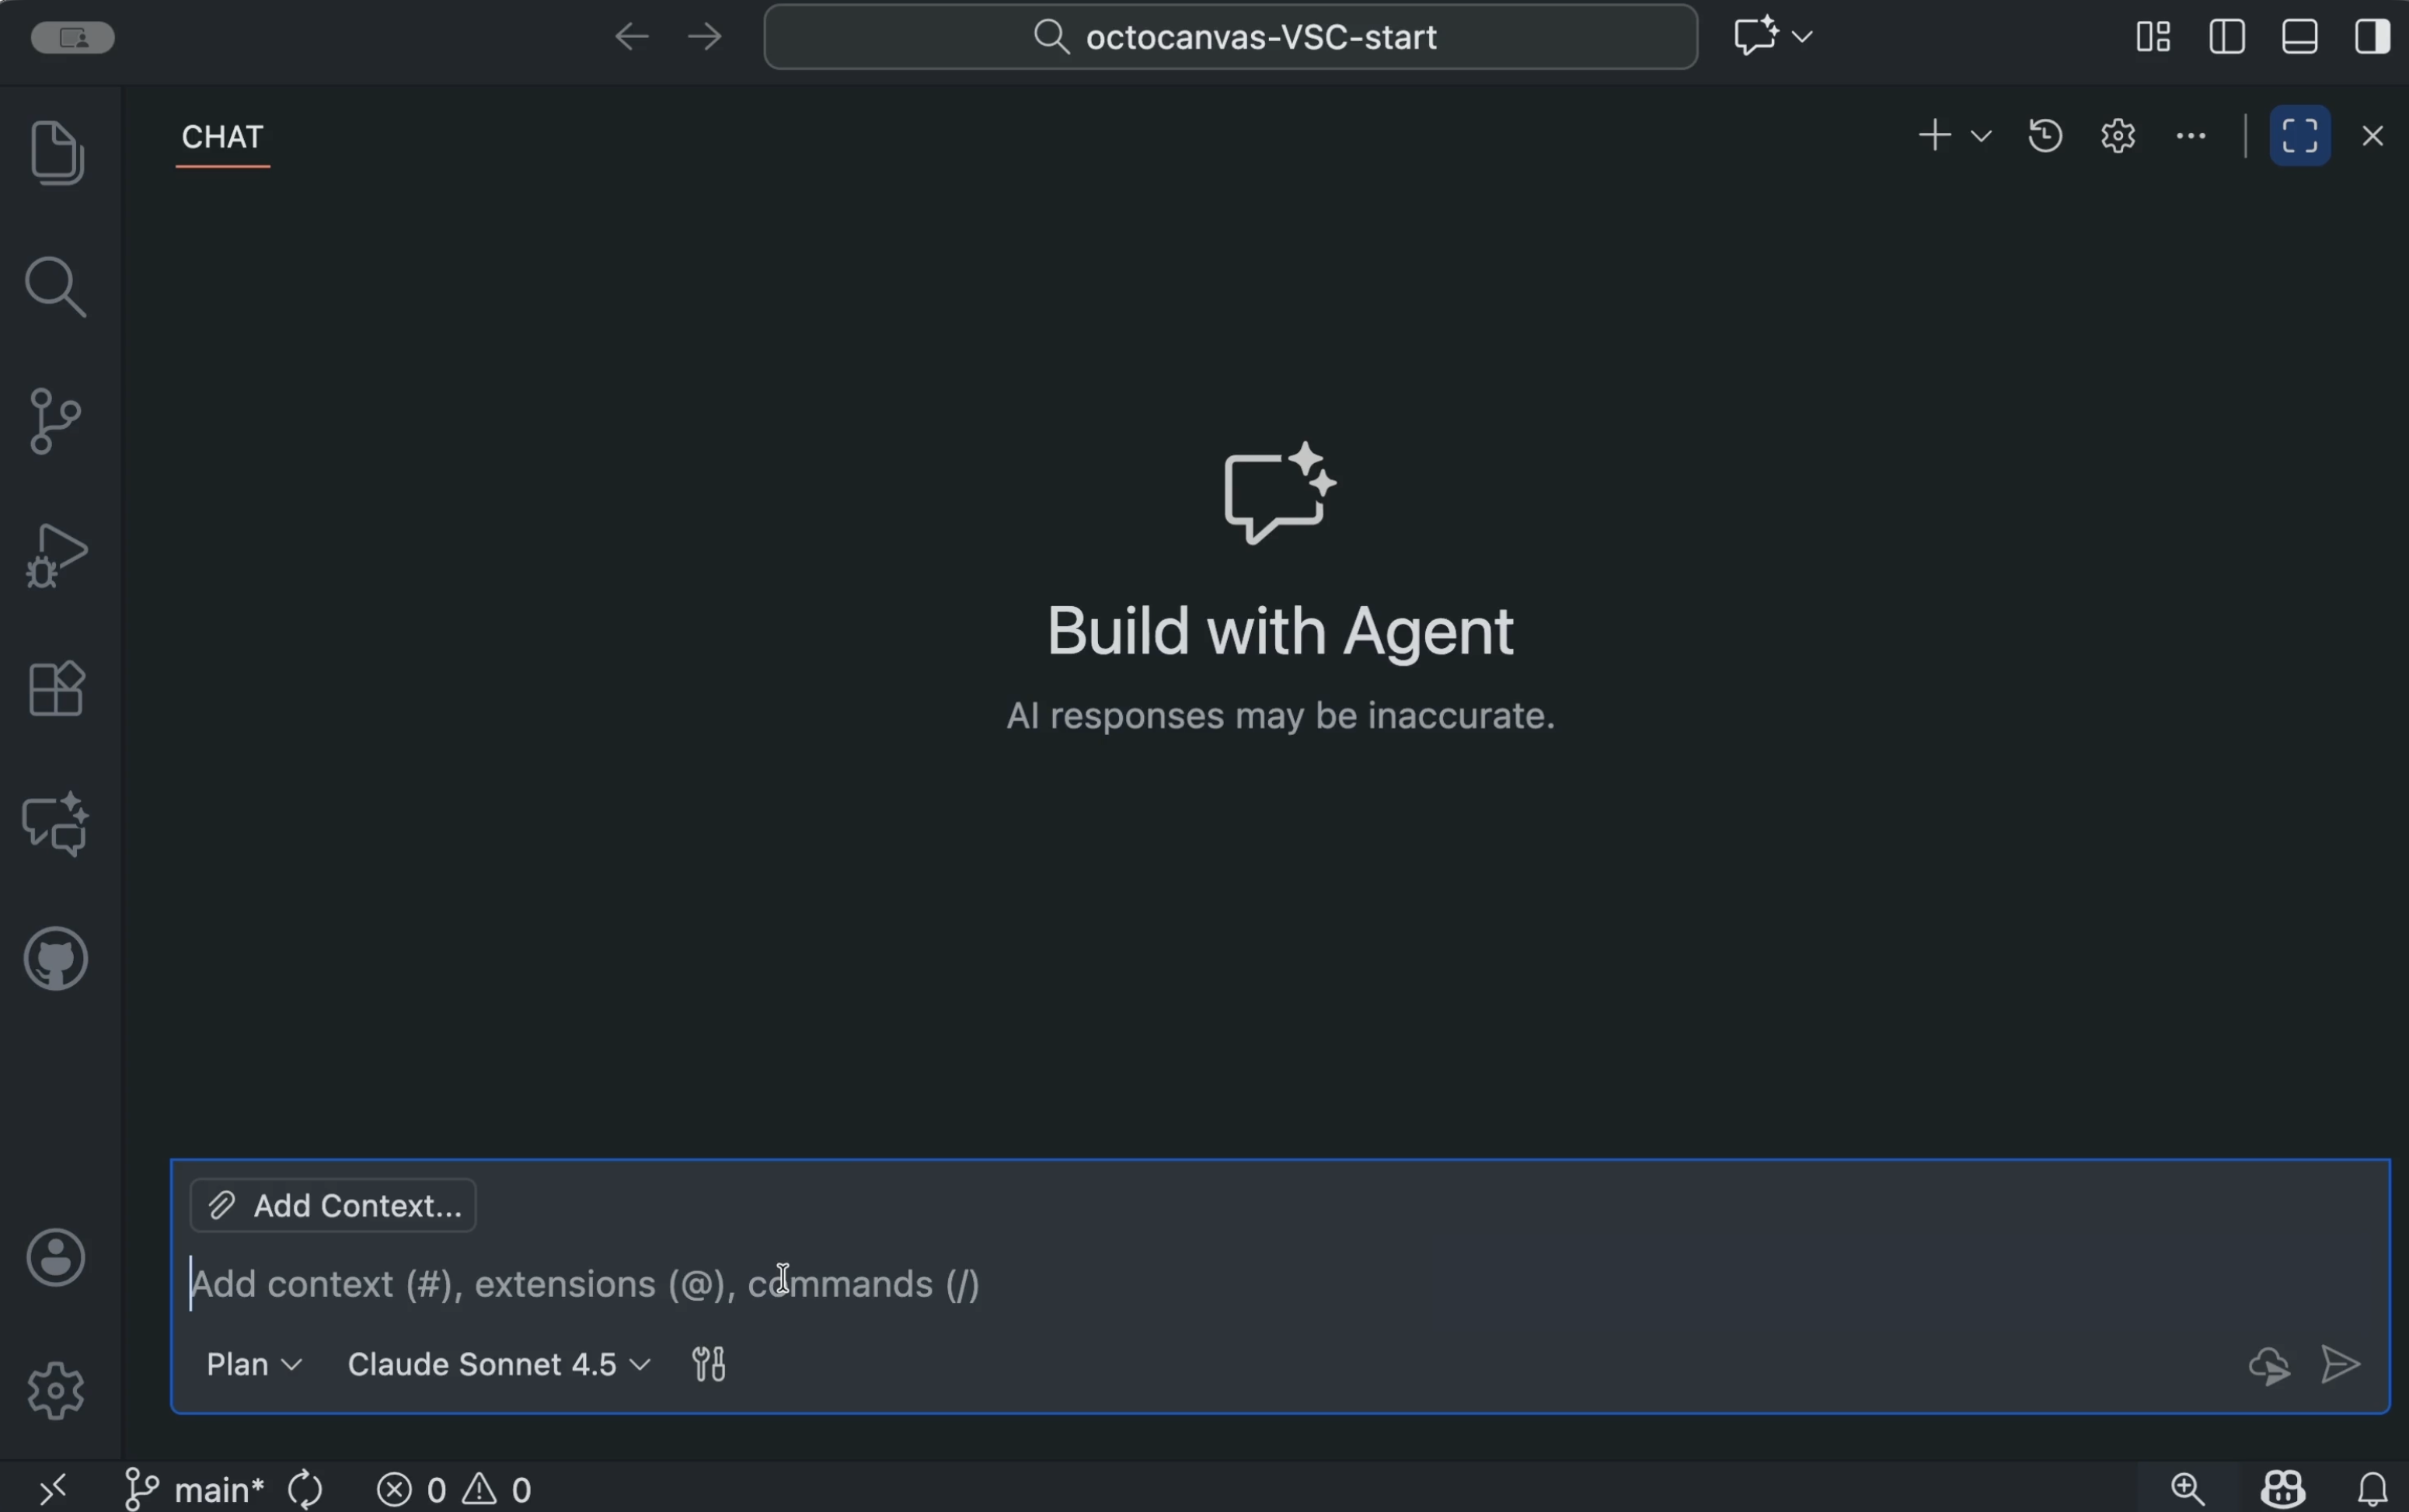
Task: Open the Plan mode dropdown
Action: coord(254,1364)
